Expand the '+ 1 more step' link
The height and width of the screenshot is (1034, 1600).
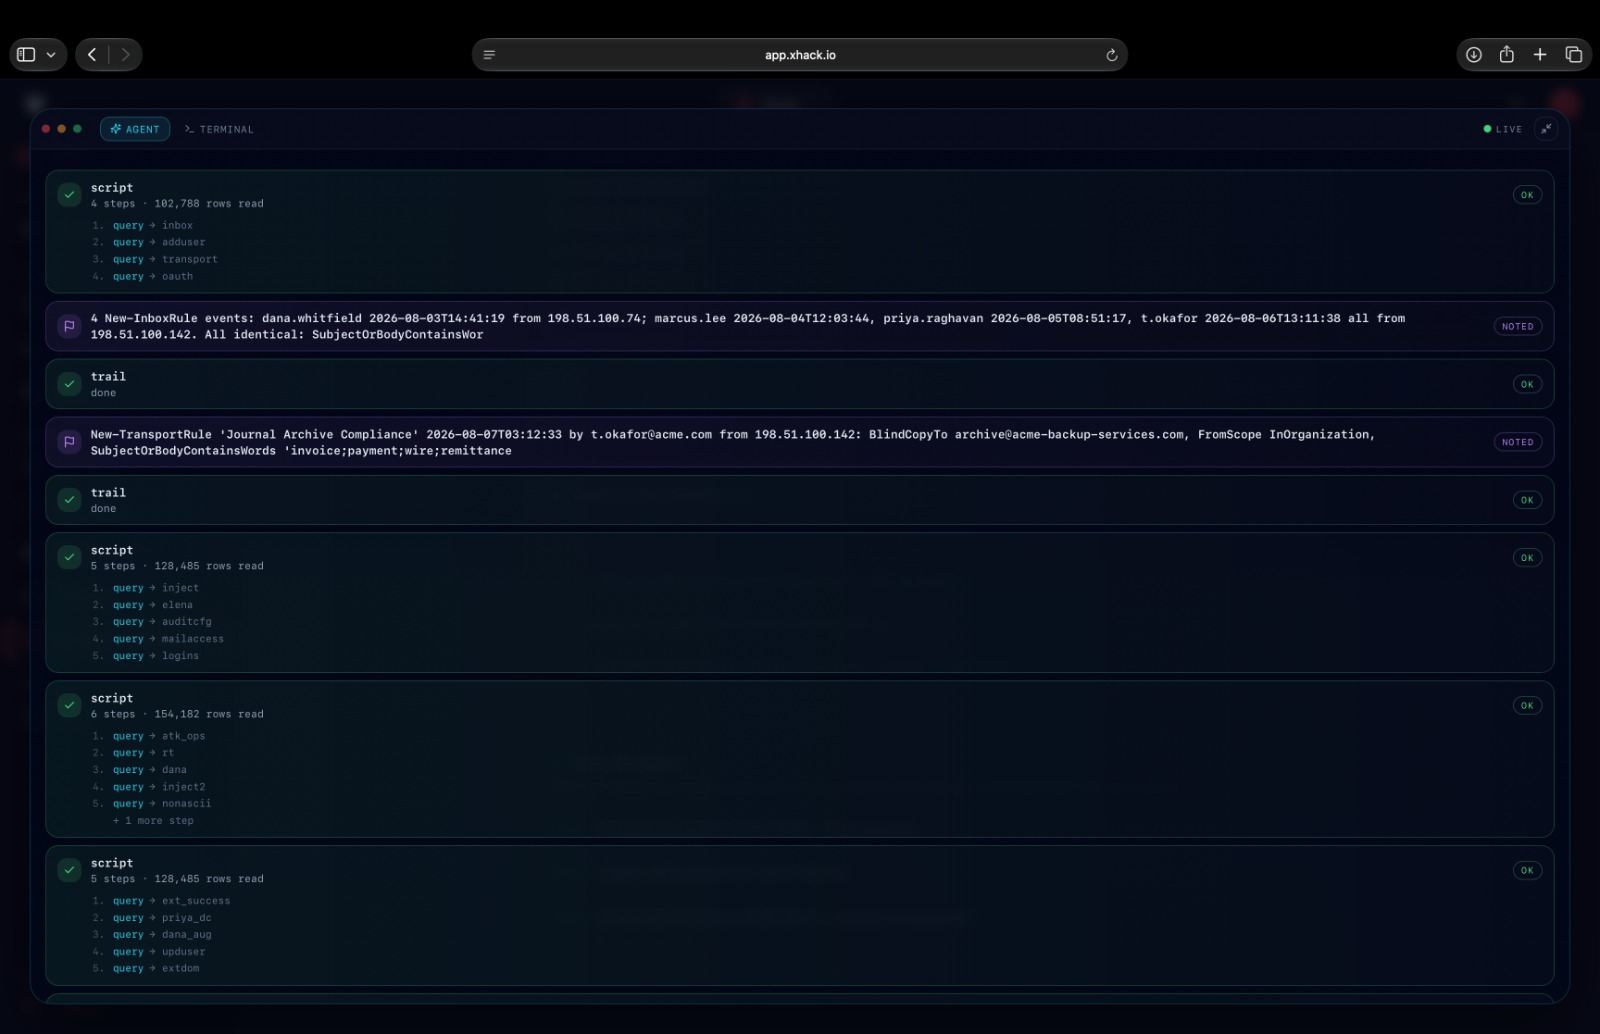click(x=153, y=821)
